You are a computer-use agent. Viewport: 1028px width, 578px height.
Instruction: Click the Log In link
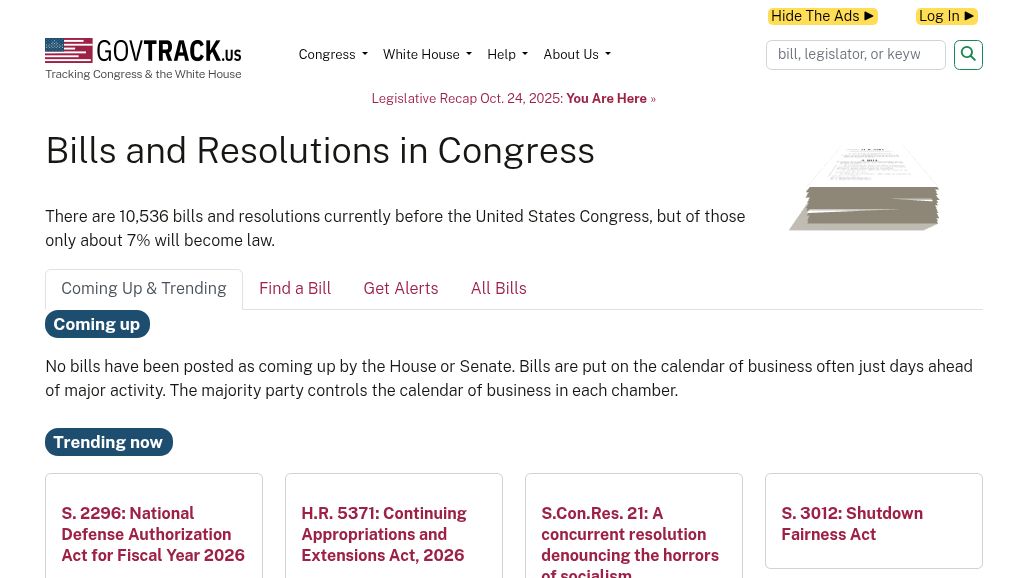point(947,16)
